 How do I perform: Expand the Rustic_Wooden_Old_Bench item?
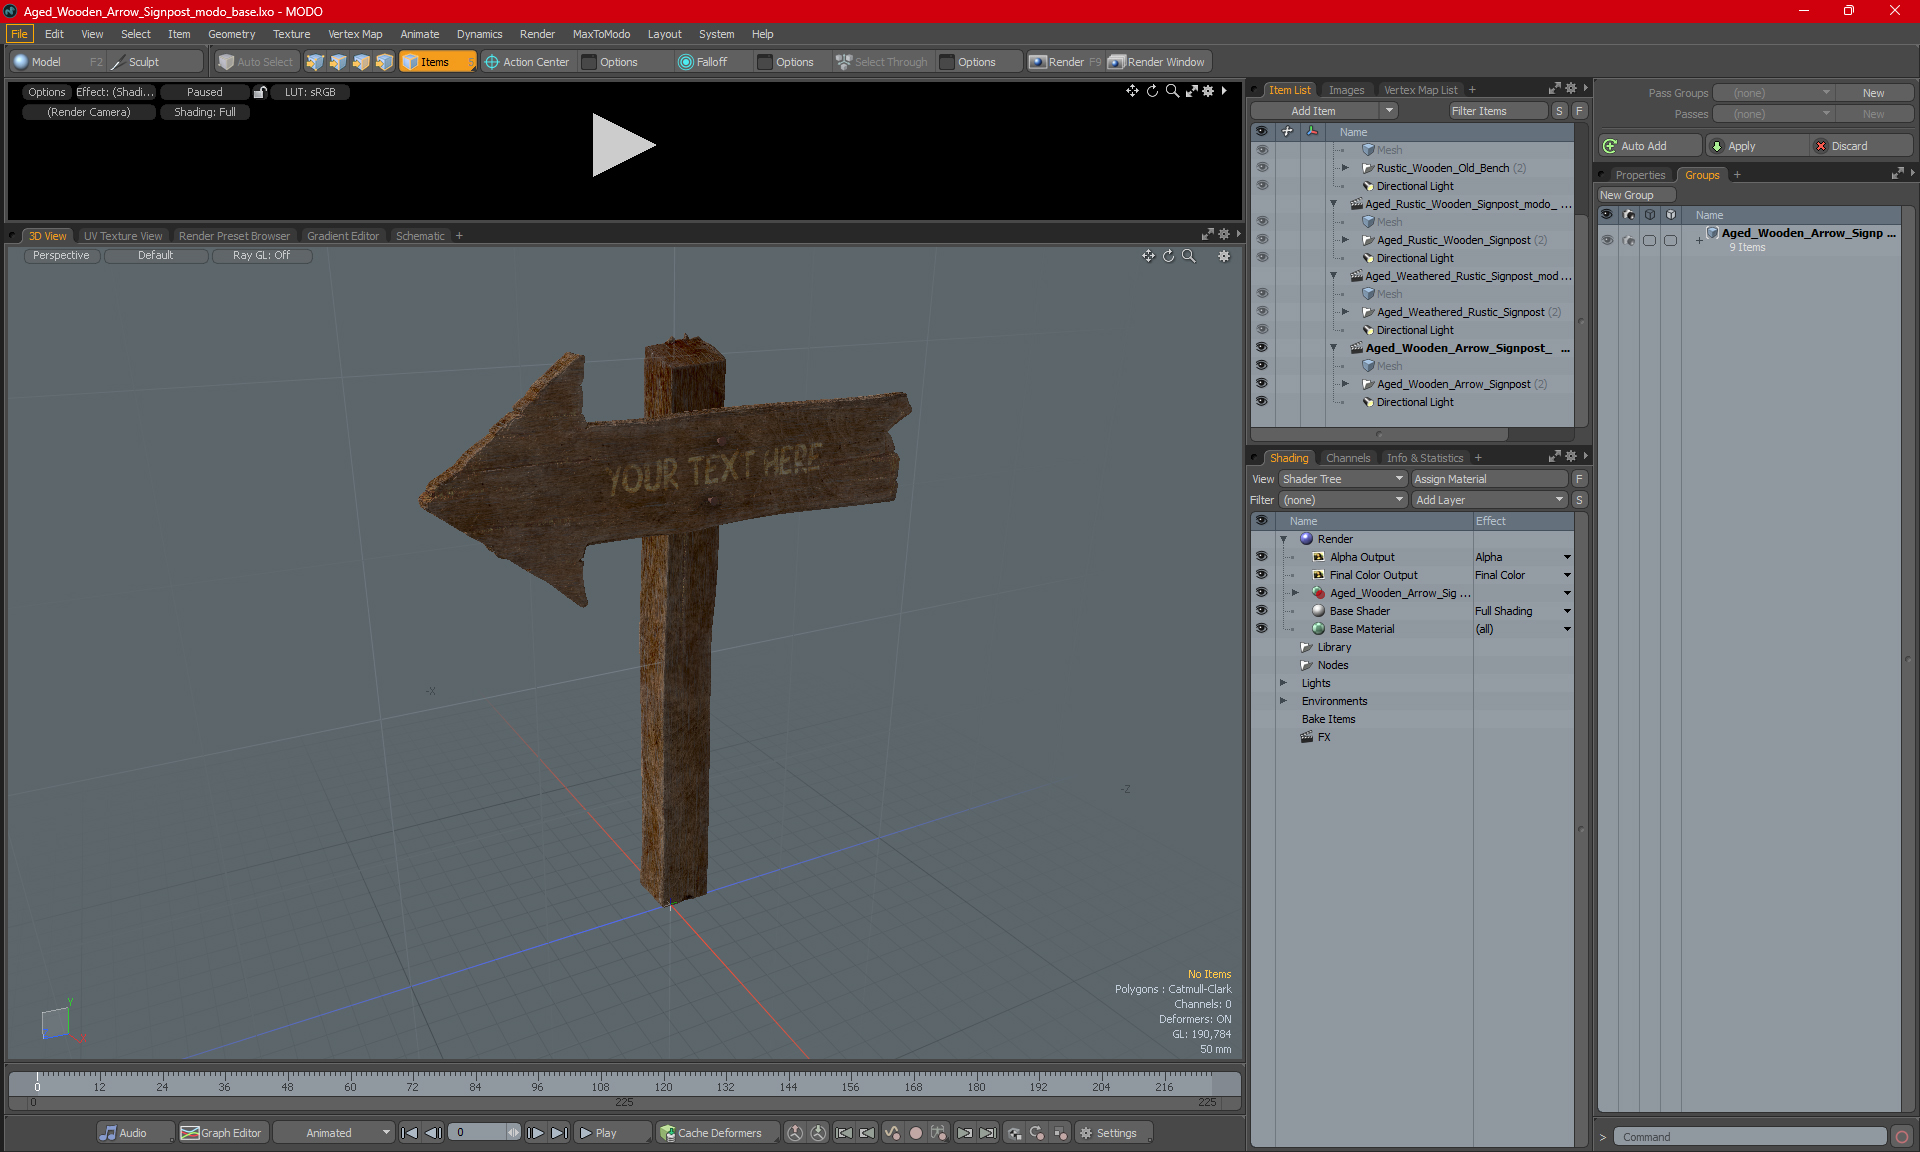(1345, 168)
